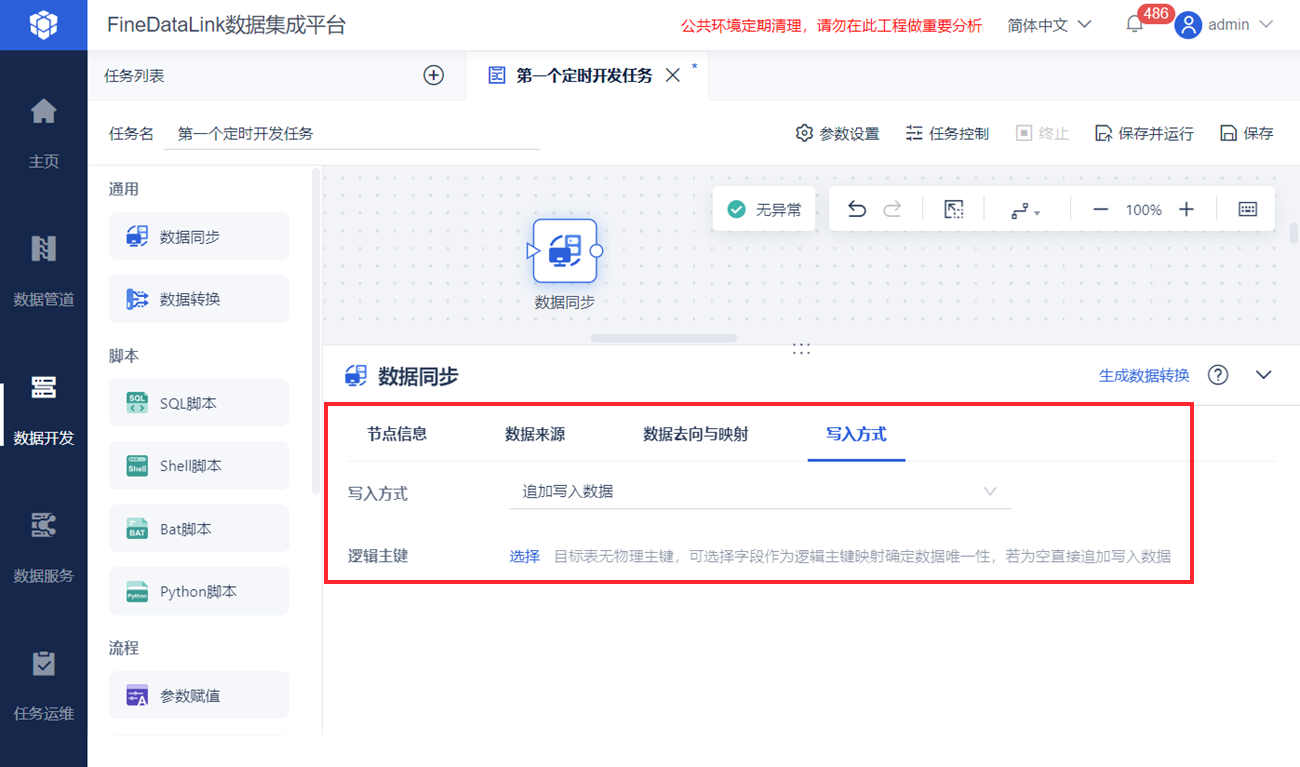1300x767 pixels.
Task: Go to 数据管道 in the sidebar
Action: pos(43,271)
